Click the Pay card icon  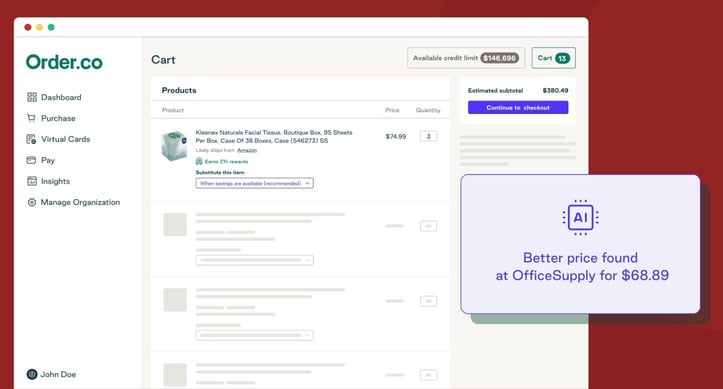(x=31, y=160)
